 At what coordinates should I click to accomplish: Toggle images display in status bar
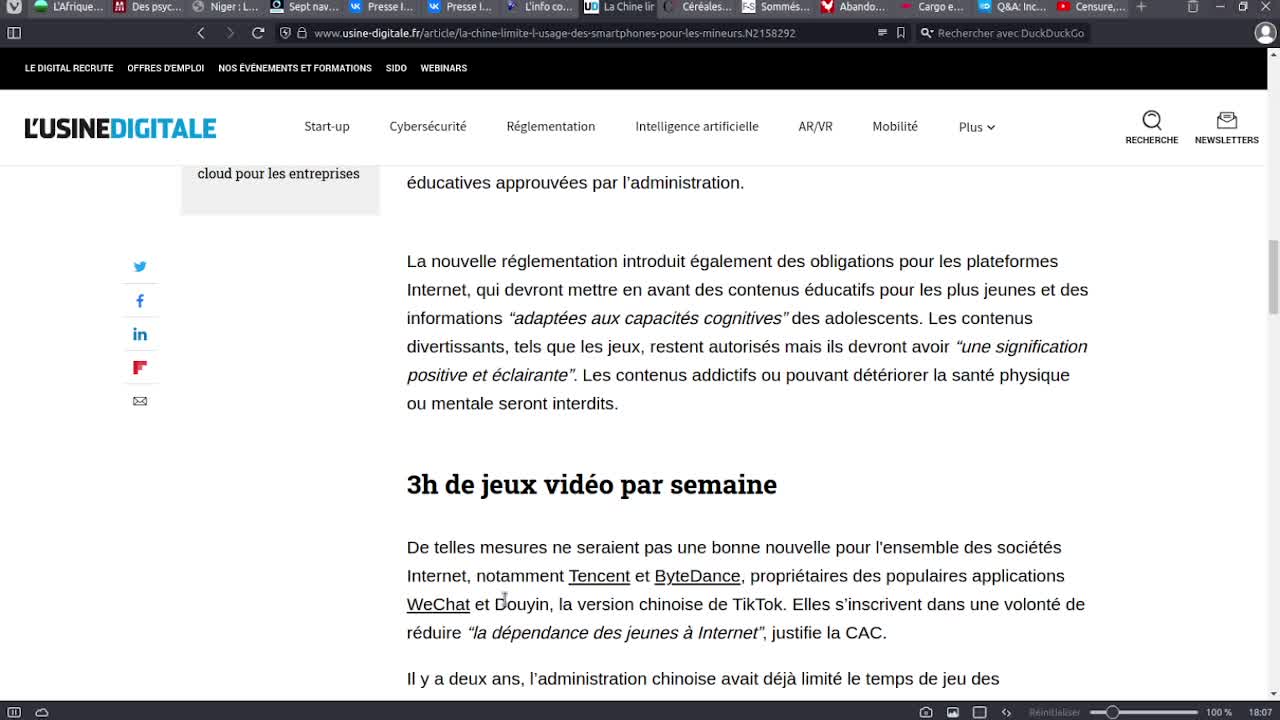[x=953, y=712]
